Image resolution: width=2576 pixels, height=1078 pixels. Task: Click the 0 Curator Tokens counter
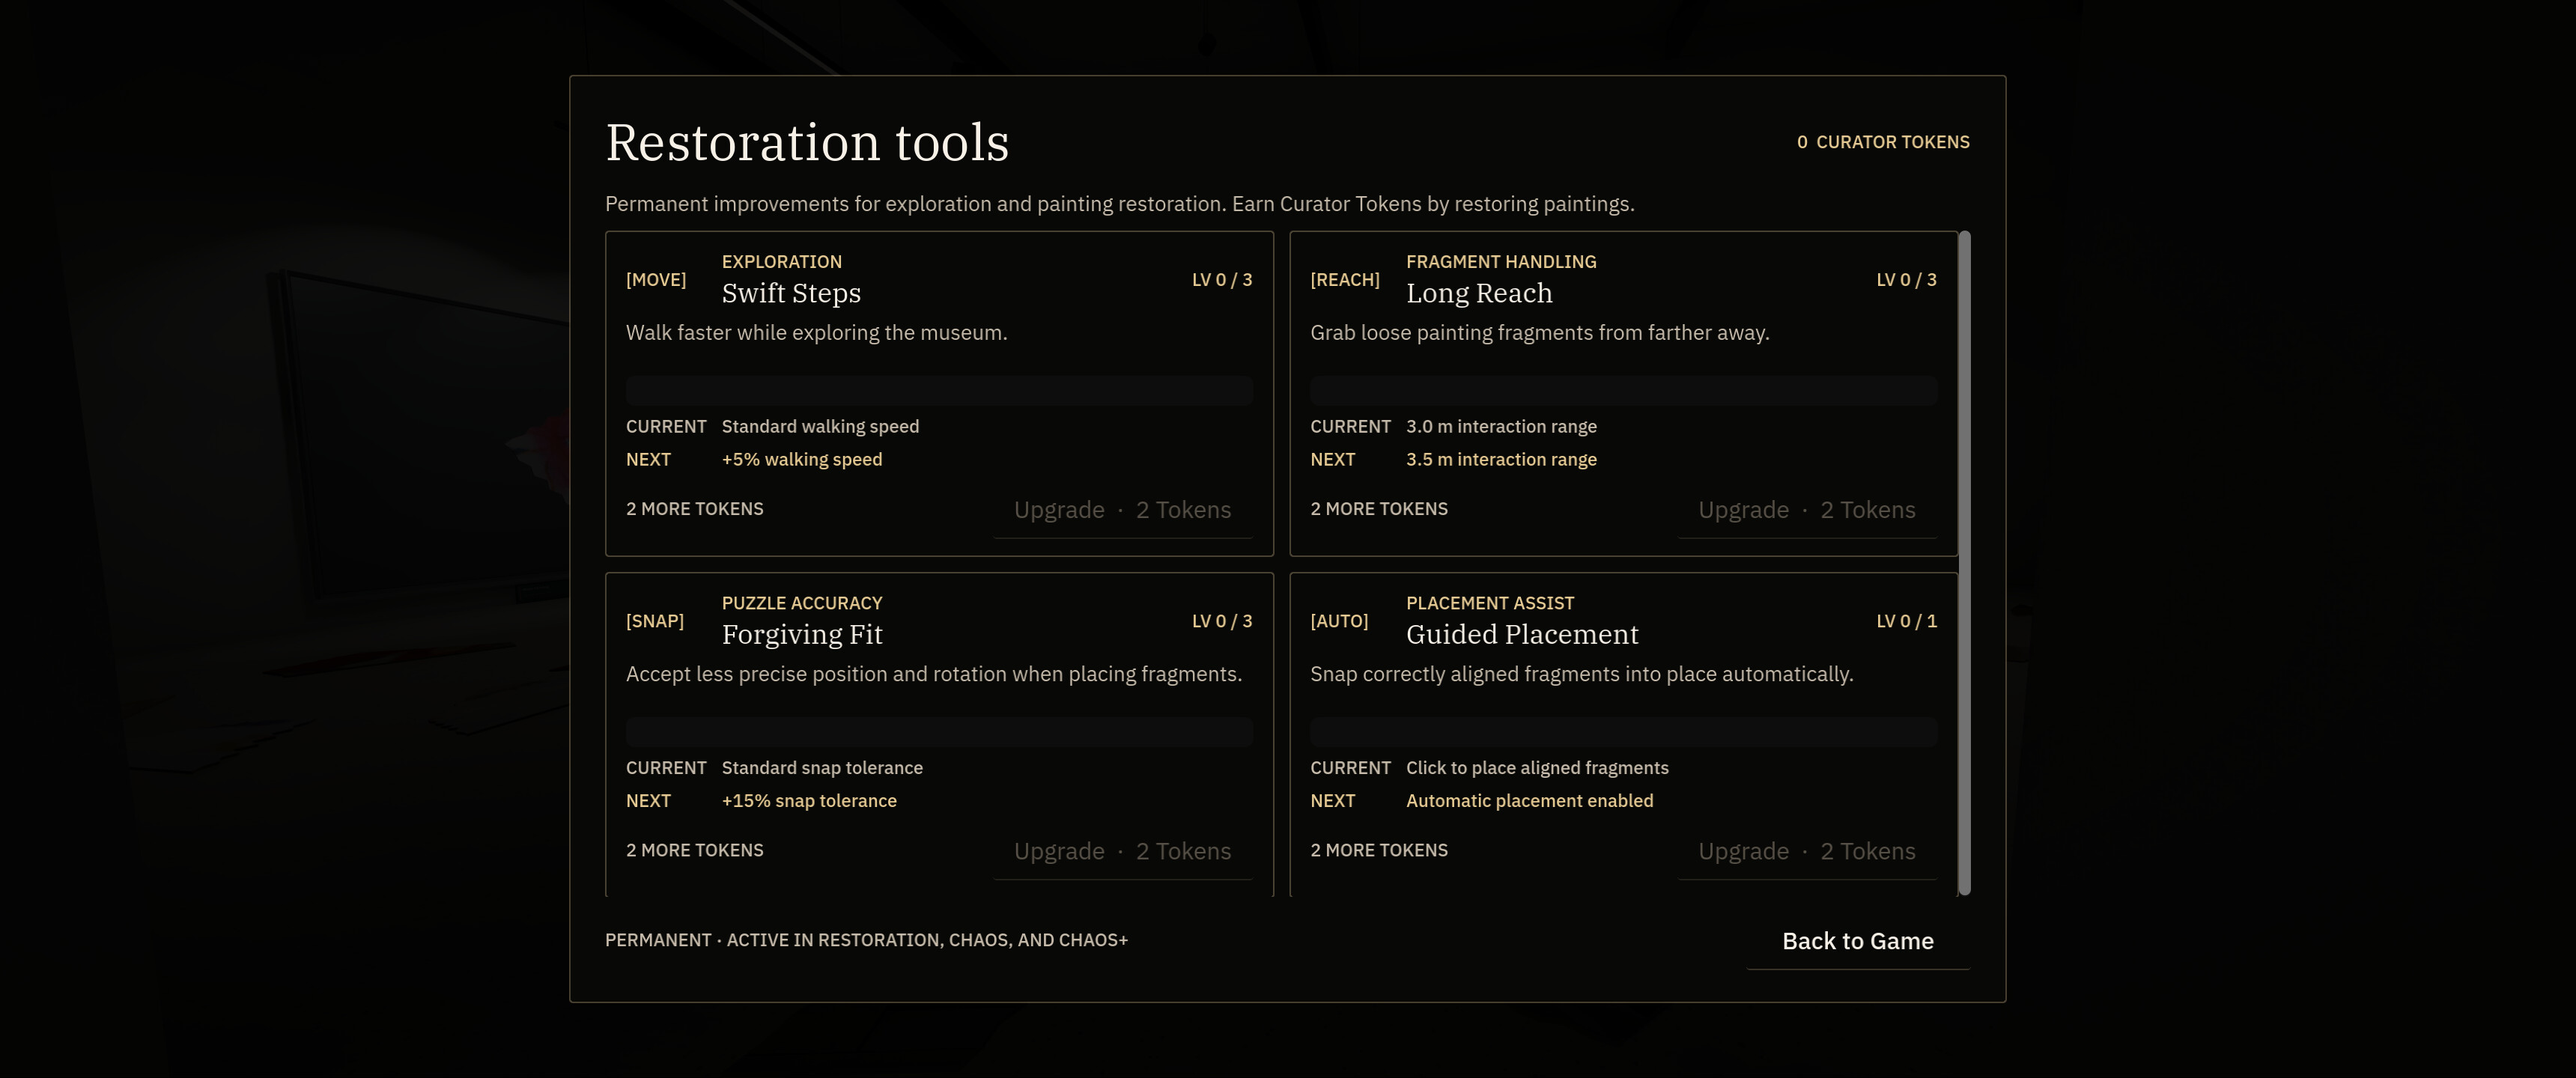[x=1883, y=142]
